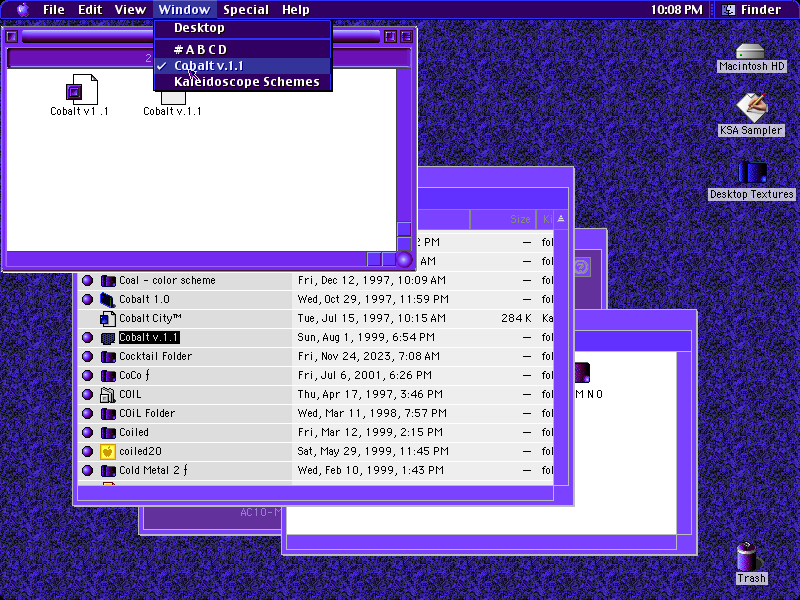
Task: Select the Coiled folder icon
Action: coord(108,433)
